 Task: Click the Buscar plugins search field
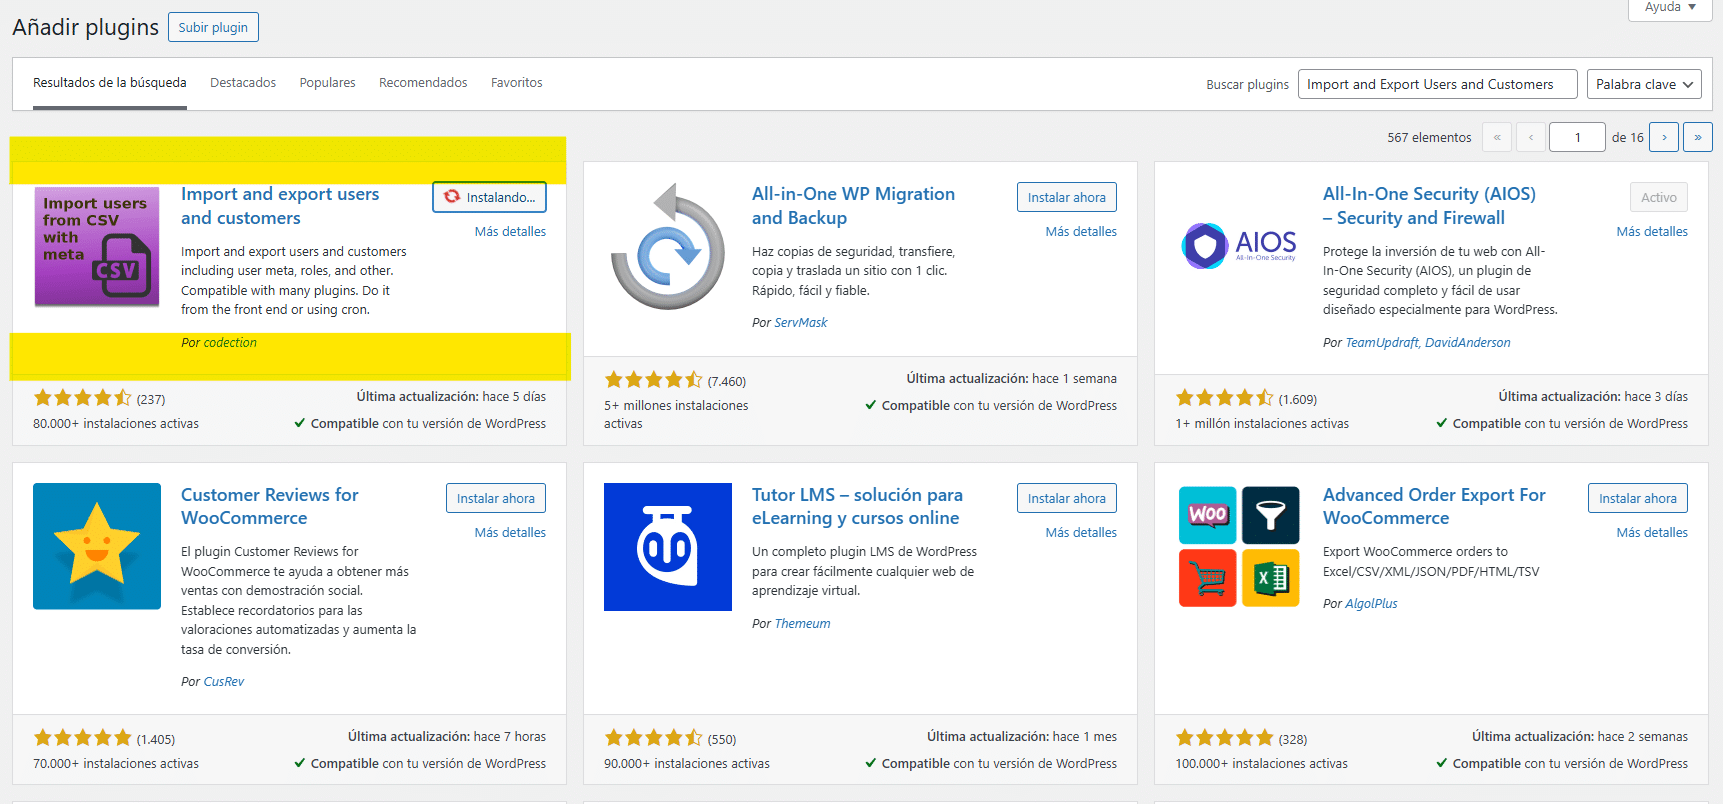(1436, 84)
